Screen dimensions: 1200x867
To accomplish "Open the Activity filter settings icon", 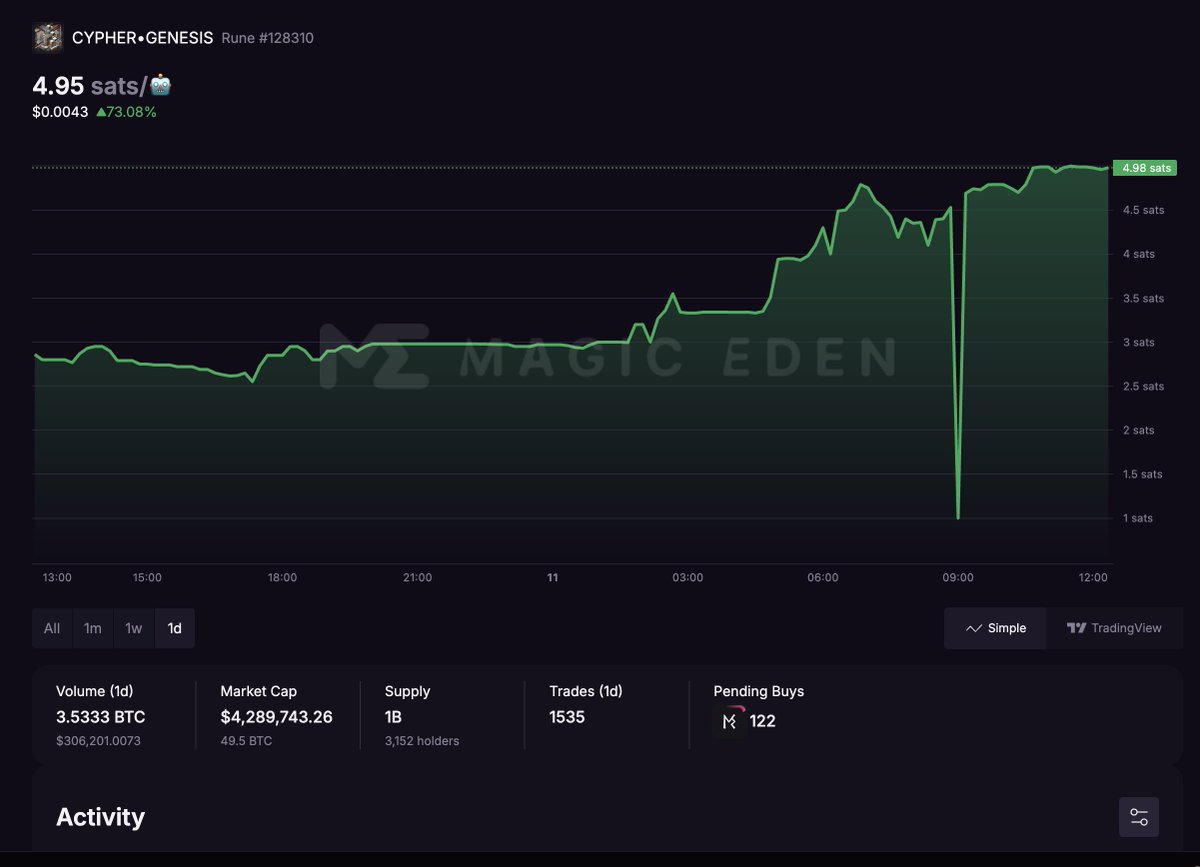I will [1139, 817].
